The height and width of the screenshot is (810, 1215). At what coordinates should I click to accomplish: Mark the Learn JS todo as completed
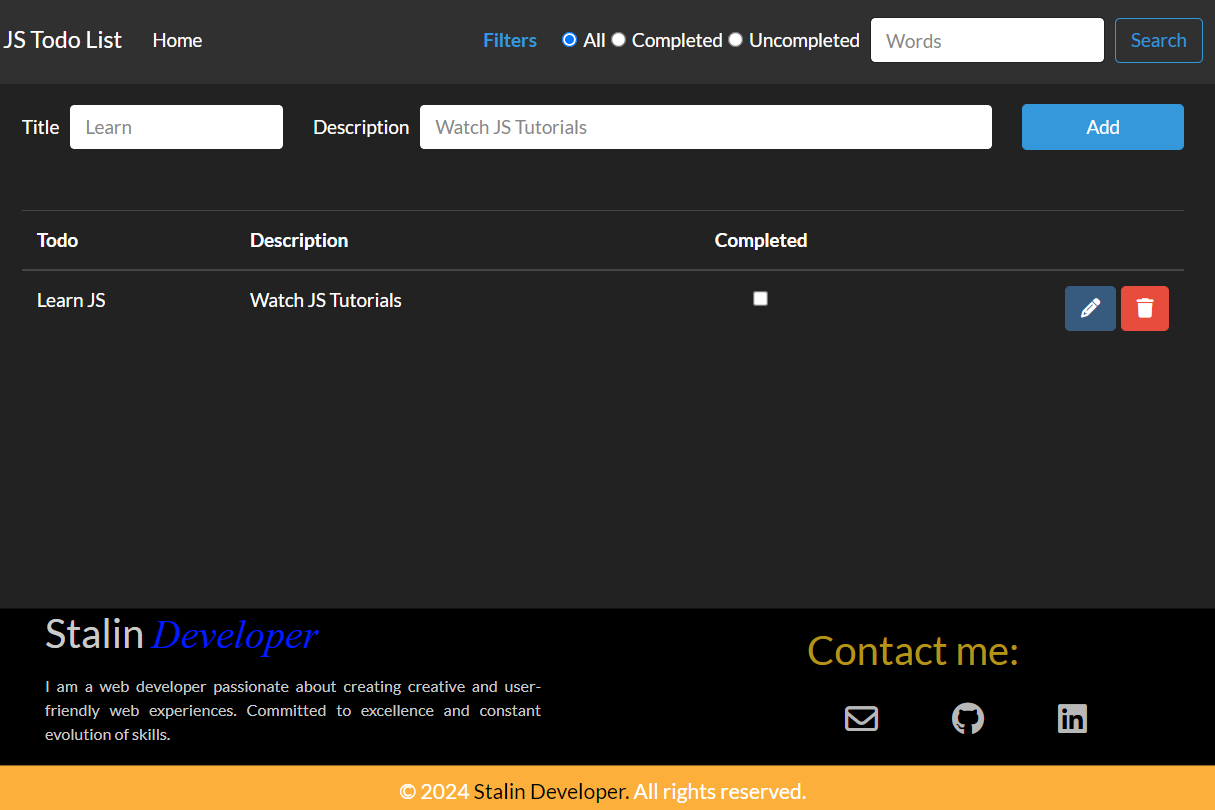click(x=760, y=299)
